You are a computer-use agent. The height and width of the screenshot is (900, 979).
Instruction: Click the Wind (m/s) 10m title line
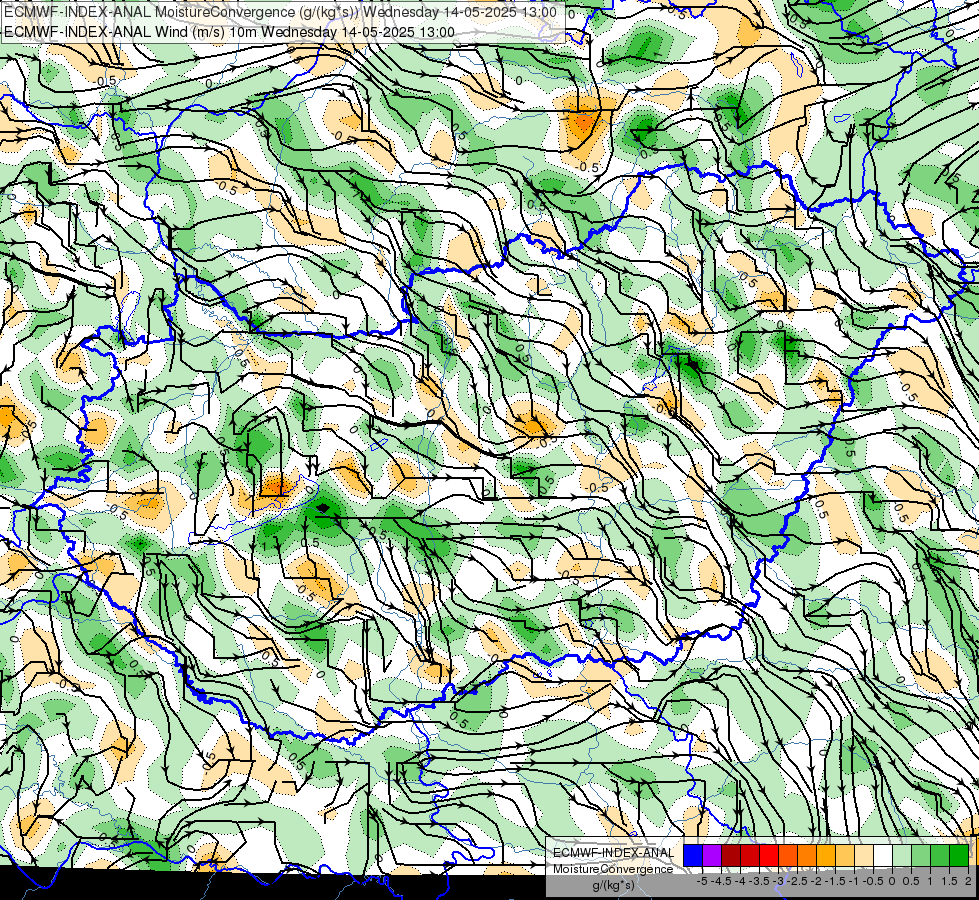pyautogui.click(x=229, y=32)
